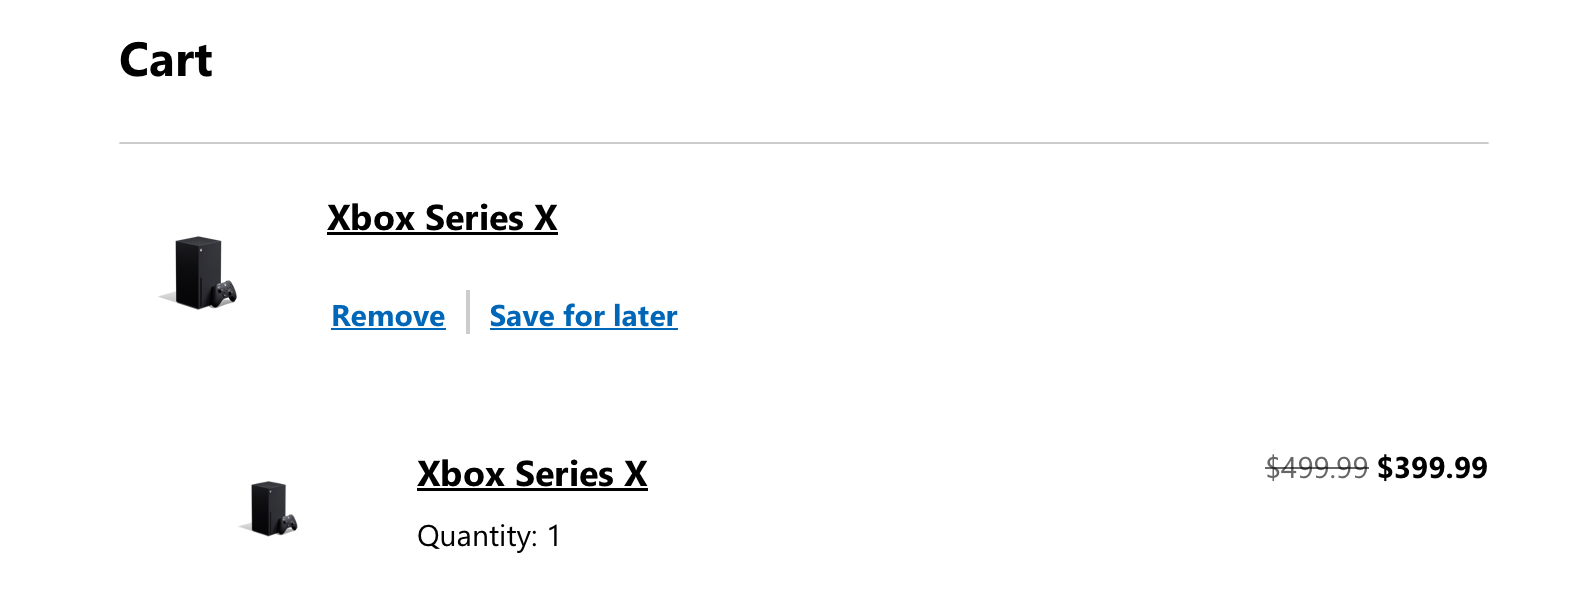Viewport: 1581px width, 604px height.
Task: Click the vertical divider beside the Remove link
Action: pos(468,312)
